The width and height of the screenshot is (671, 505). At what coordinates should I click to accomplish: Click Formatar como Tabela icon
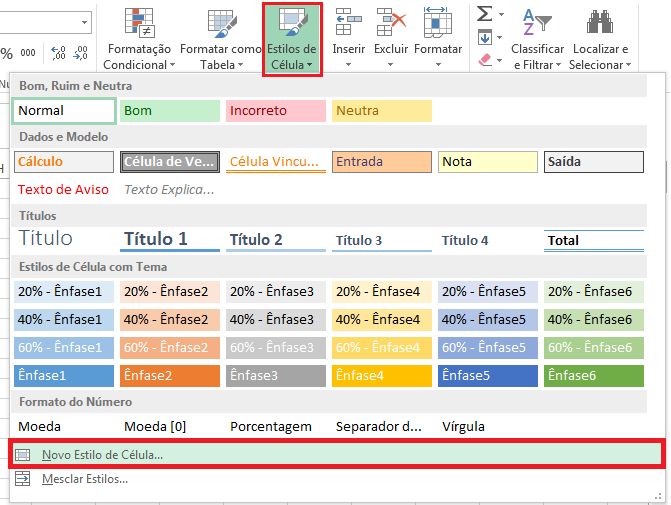(x=222, y=24)
